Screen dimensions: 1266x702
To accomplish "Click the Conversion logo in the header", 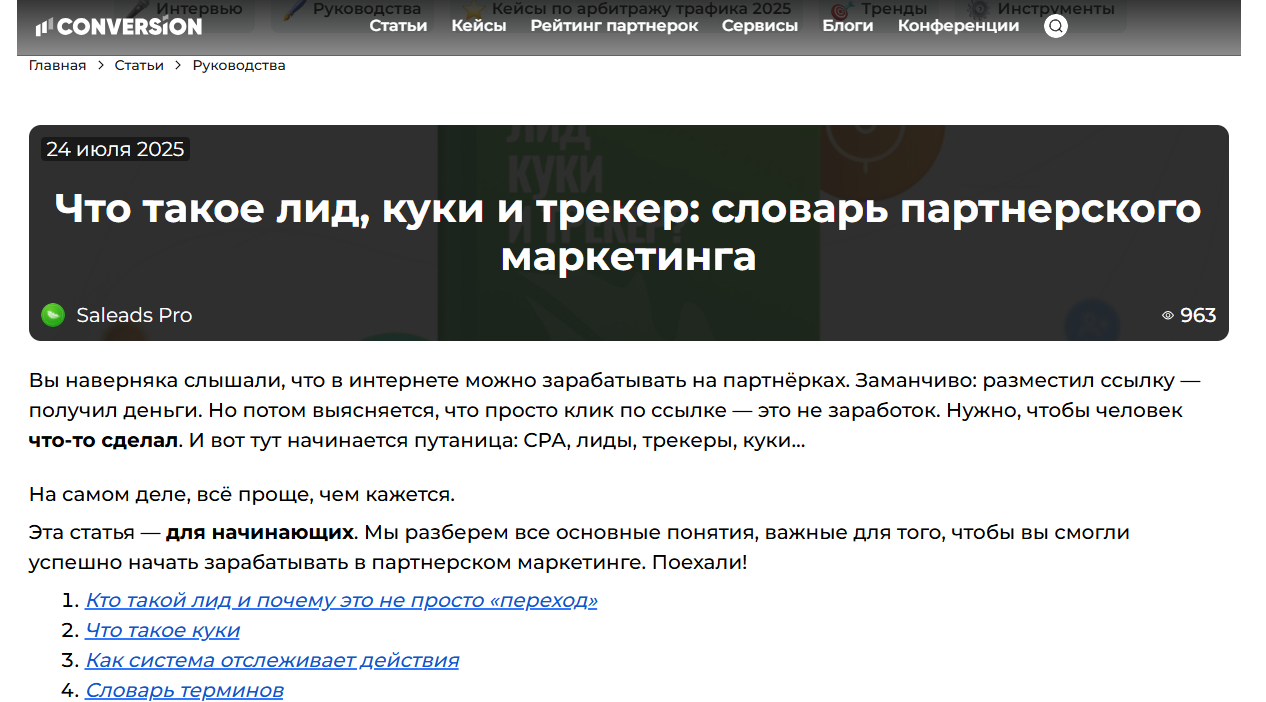I will click(119, 26).
